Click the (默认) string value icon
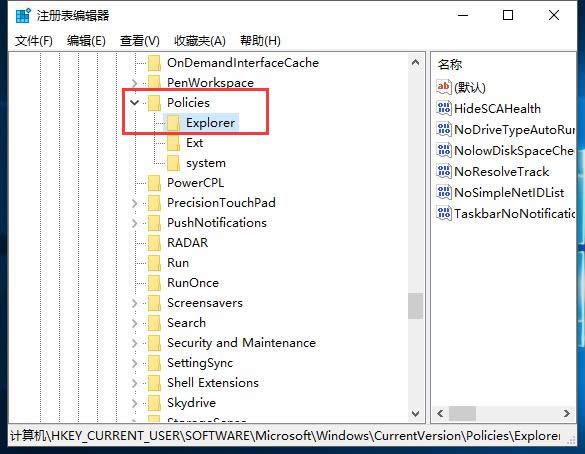Image resolution: width=585 pixels, height=454 pixels. (x=444, y=87)
